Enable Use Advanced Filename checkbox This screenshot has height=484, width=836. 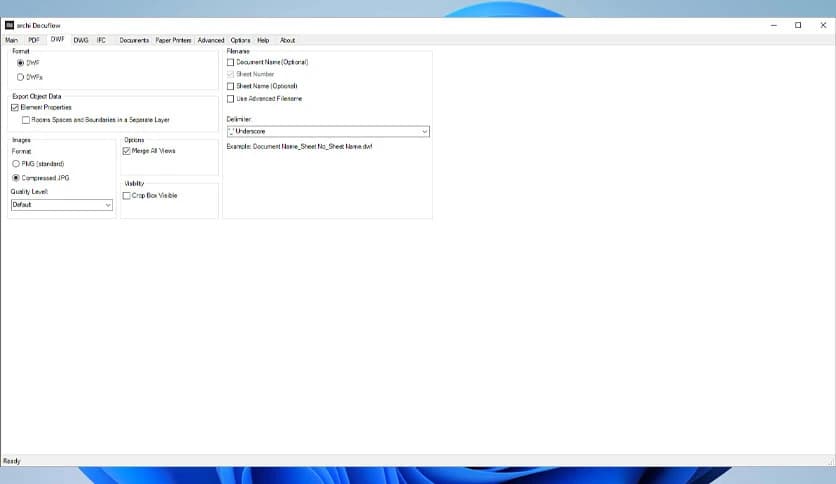tap(230, 99)
